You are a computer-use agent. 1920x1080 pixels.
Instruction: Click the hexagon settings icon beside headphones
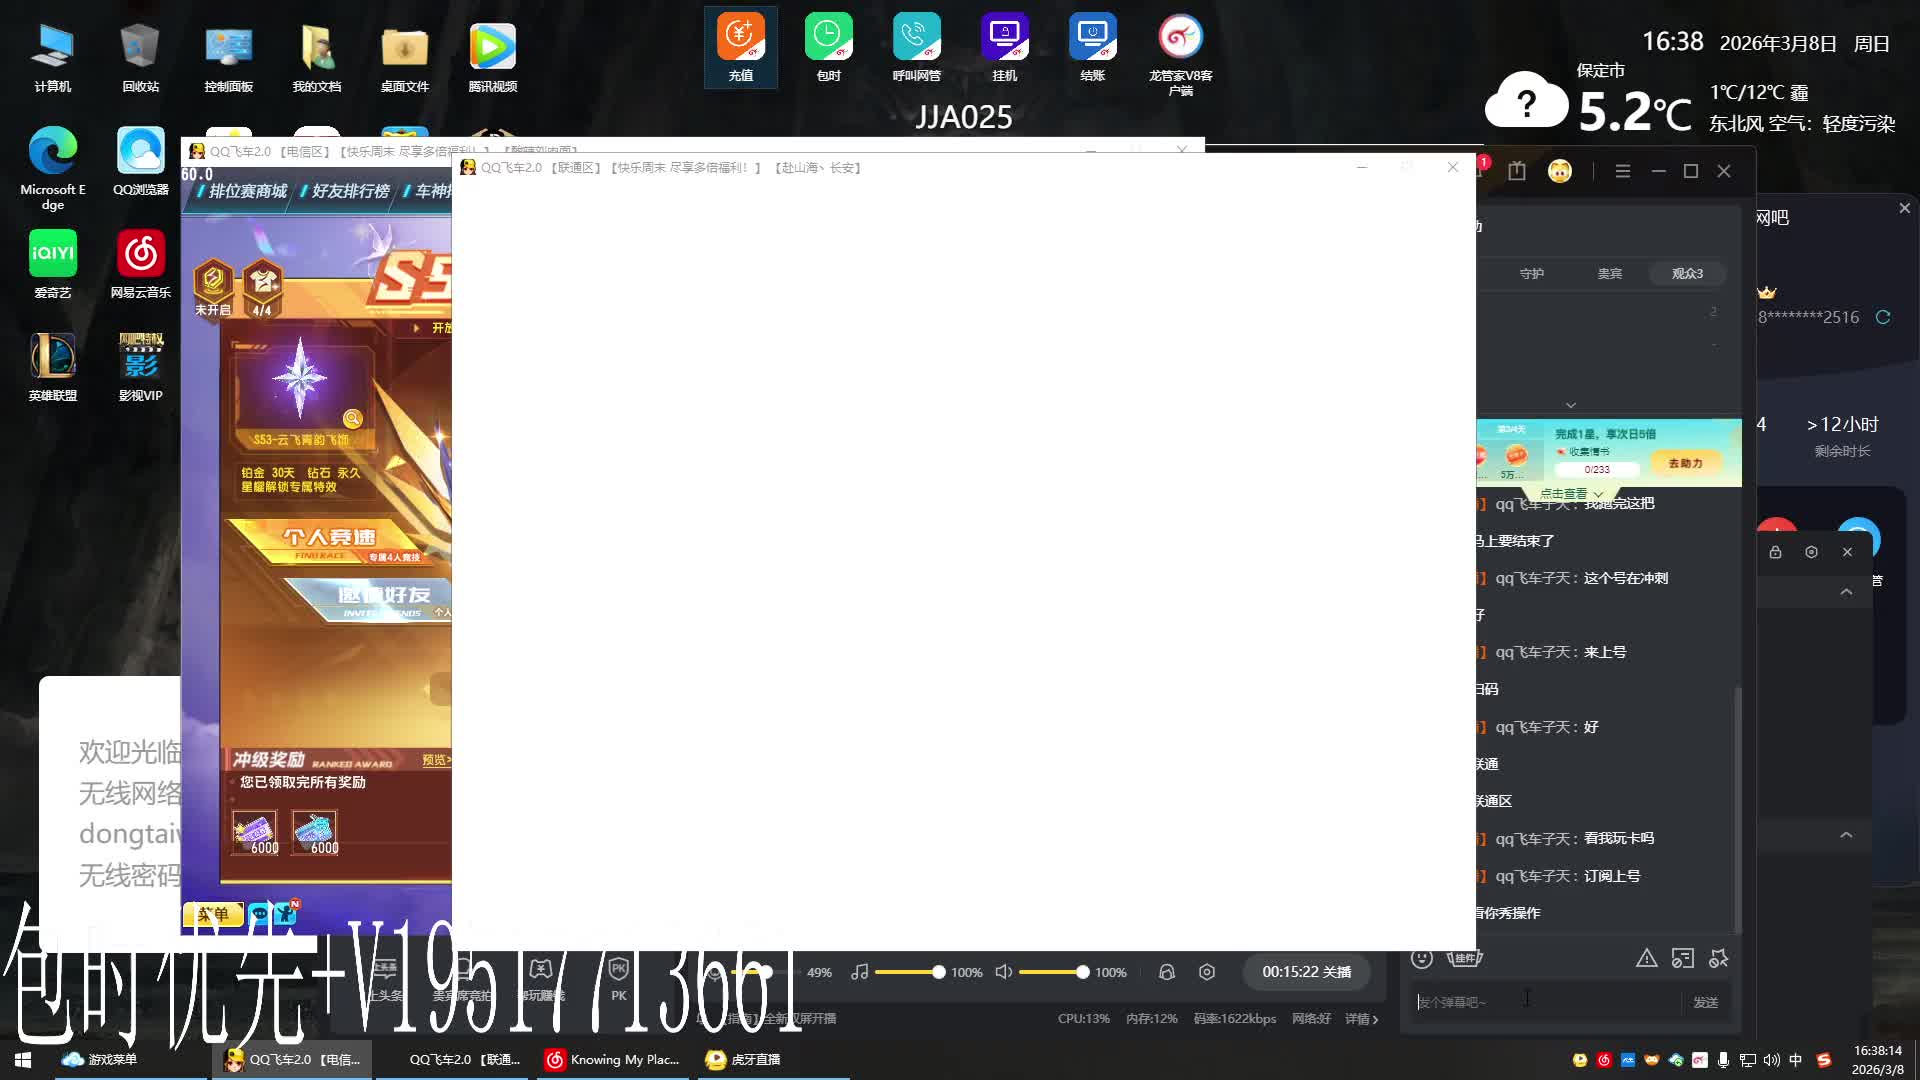point(1207,972)
